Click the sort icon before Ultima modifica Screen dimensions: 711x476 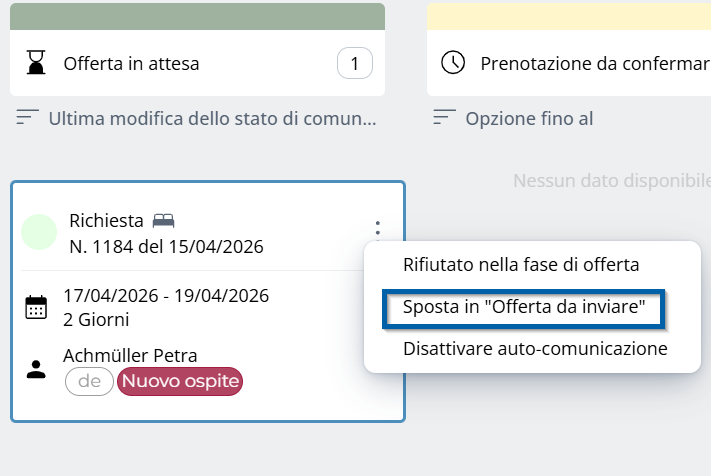27,117
